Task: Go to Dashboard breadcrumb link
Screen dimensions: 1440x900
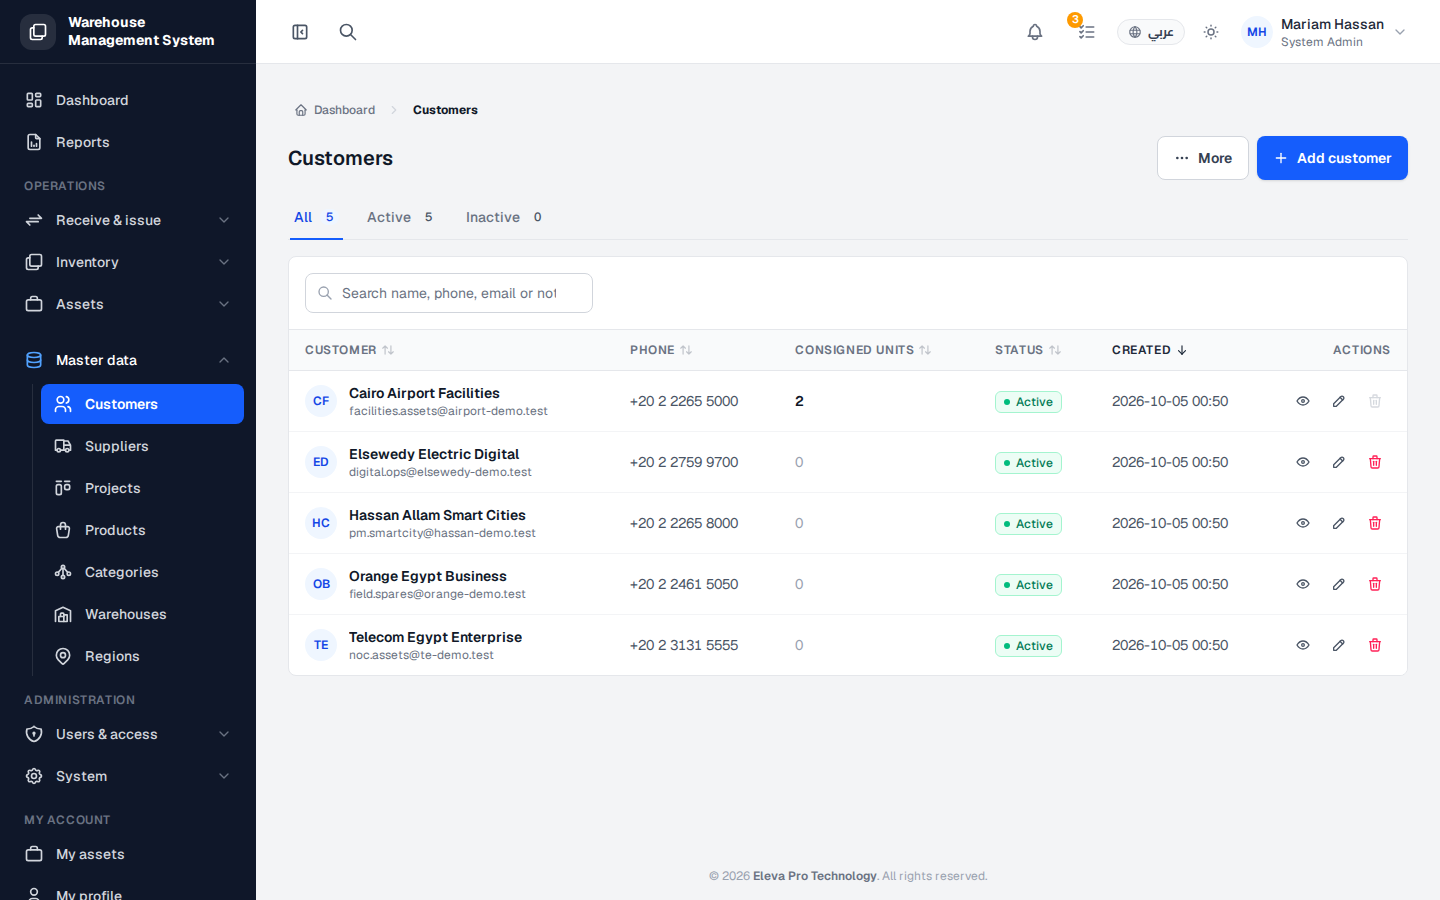Action: coord(335,110)
